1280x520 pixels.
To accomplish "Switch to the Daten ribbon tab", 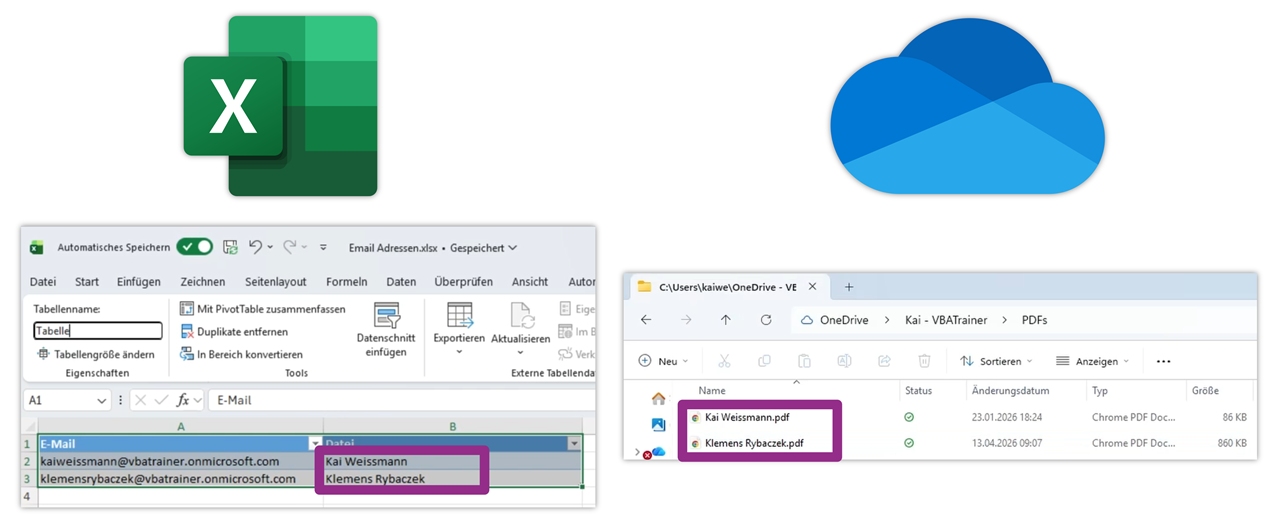I will click(401, 282).
